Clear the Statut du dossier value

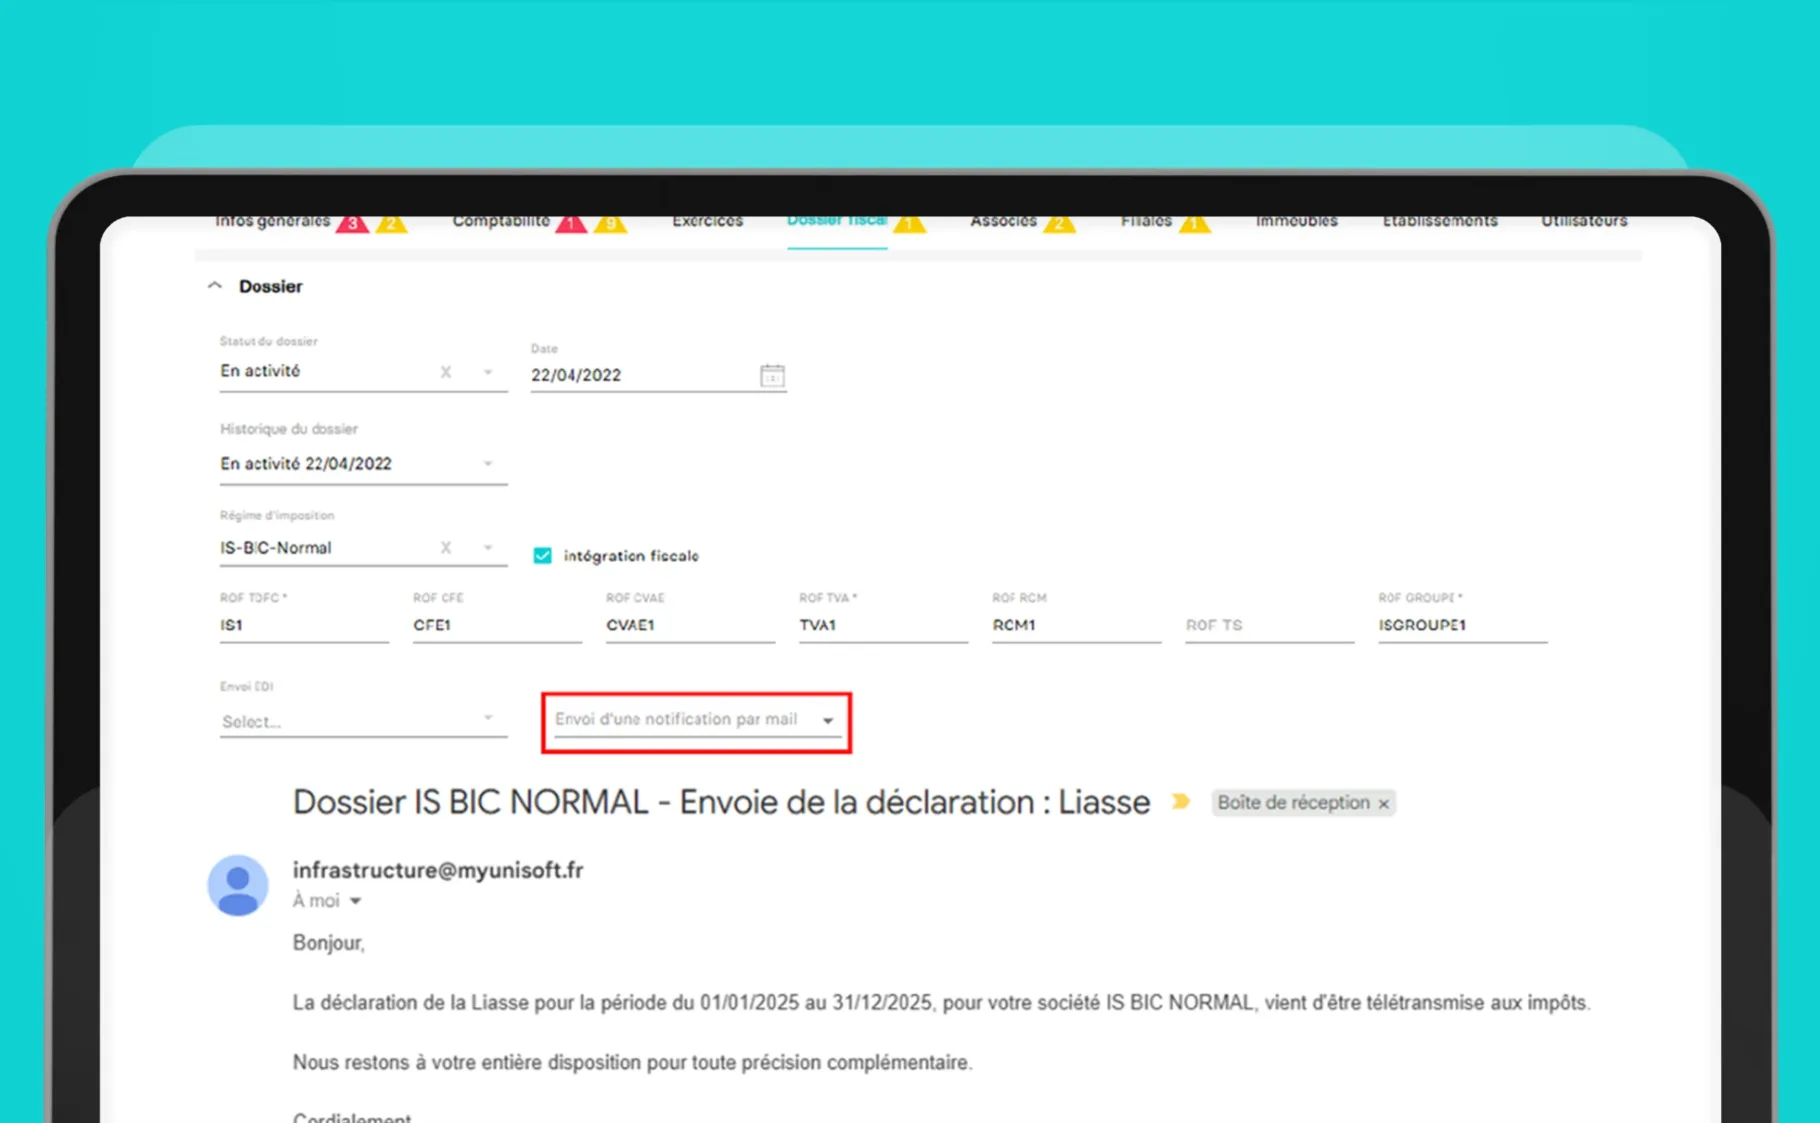(446, 372)
